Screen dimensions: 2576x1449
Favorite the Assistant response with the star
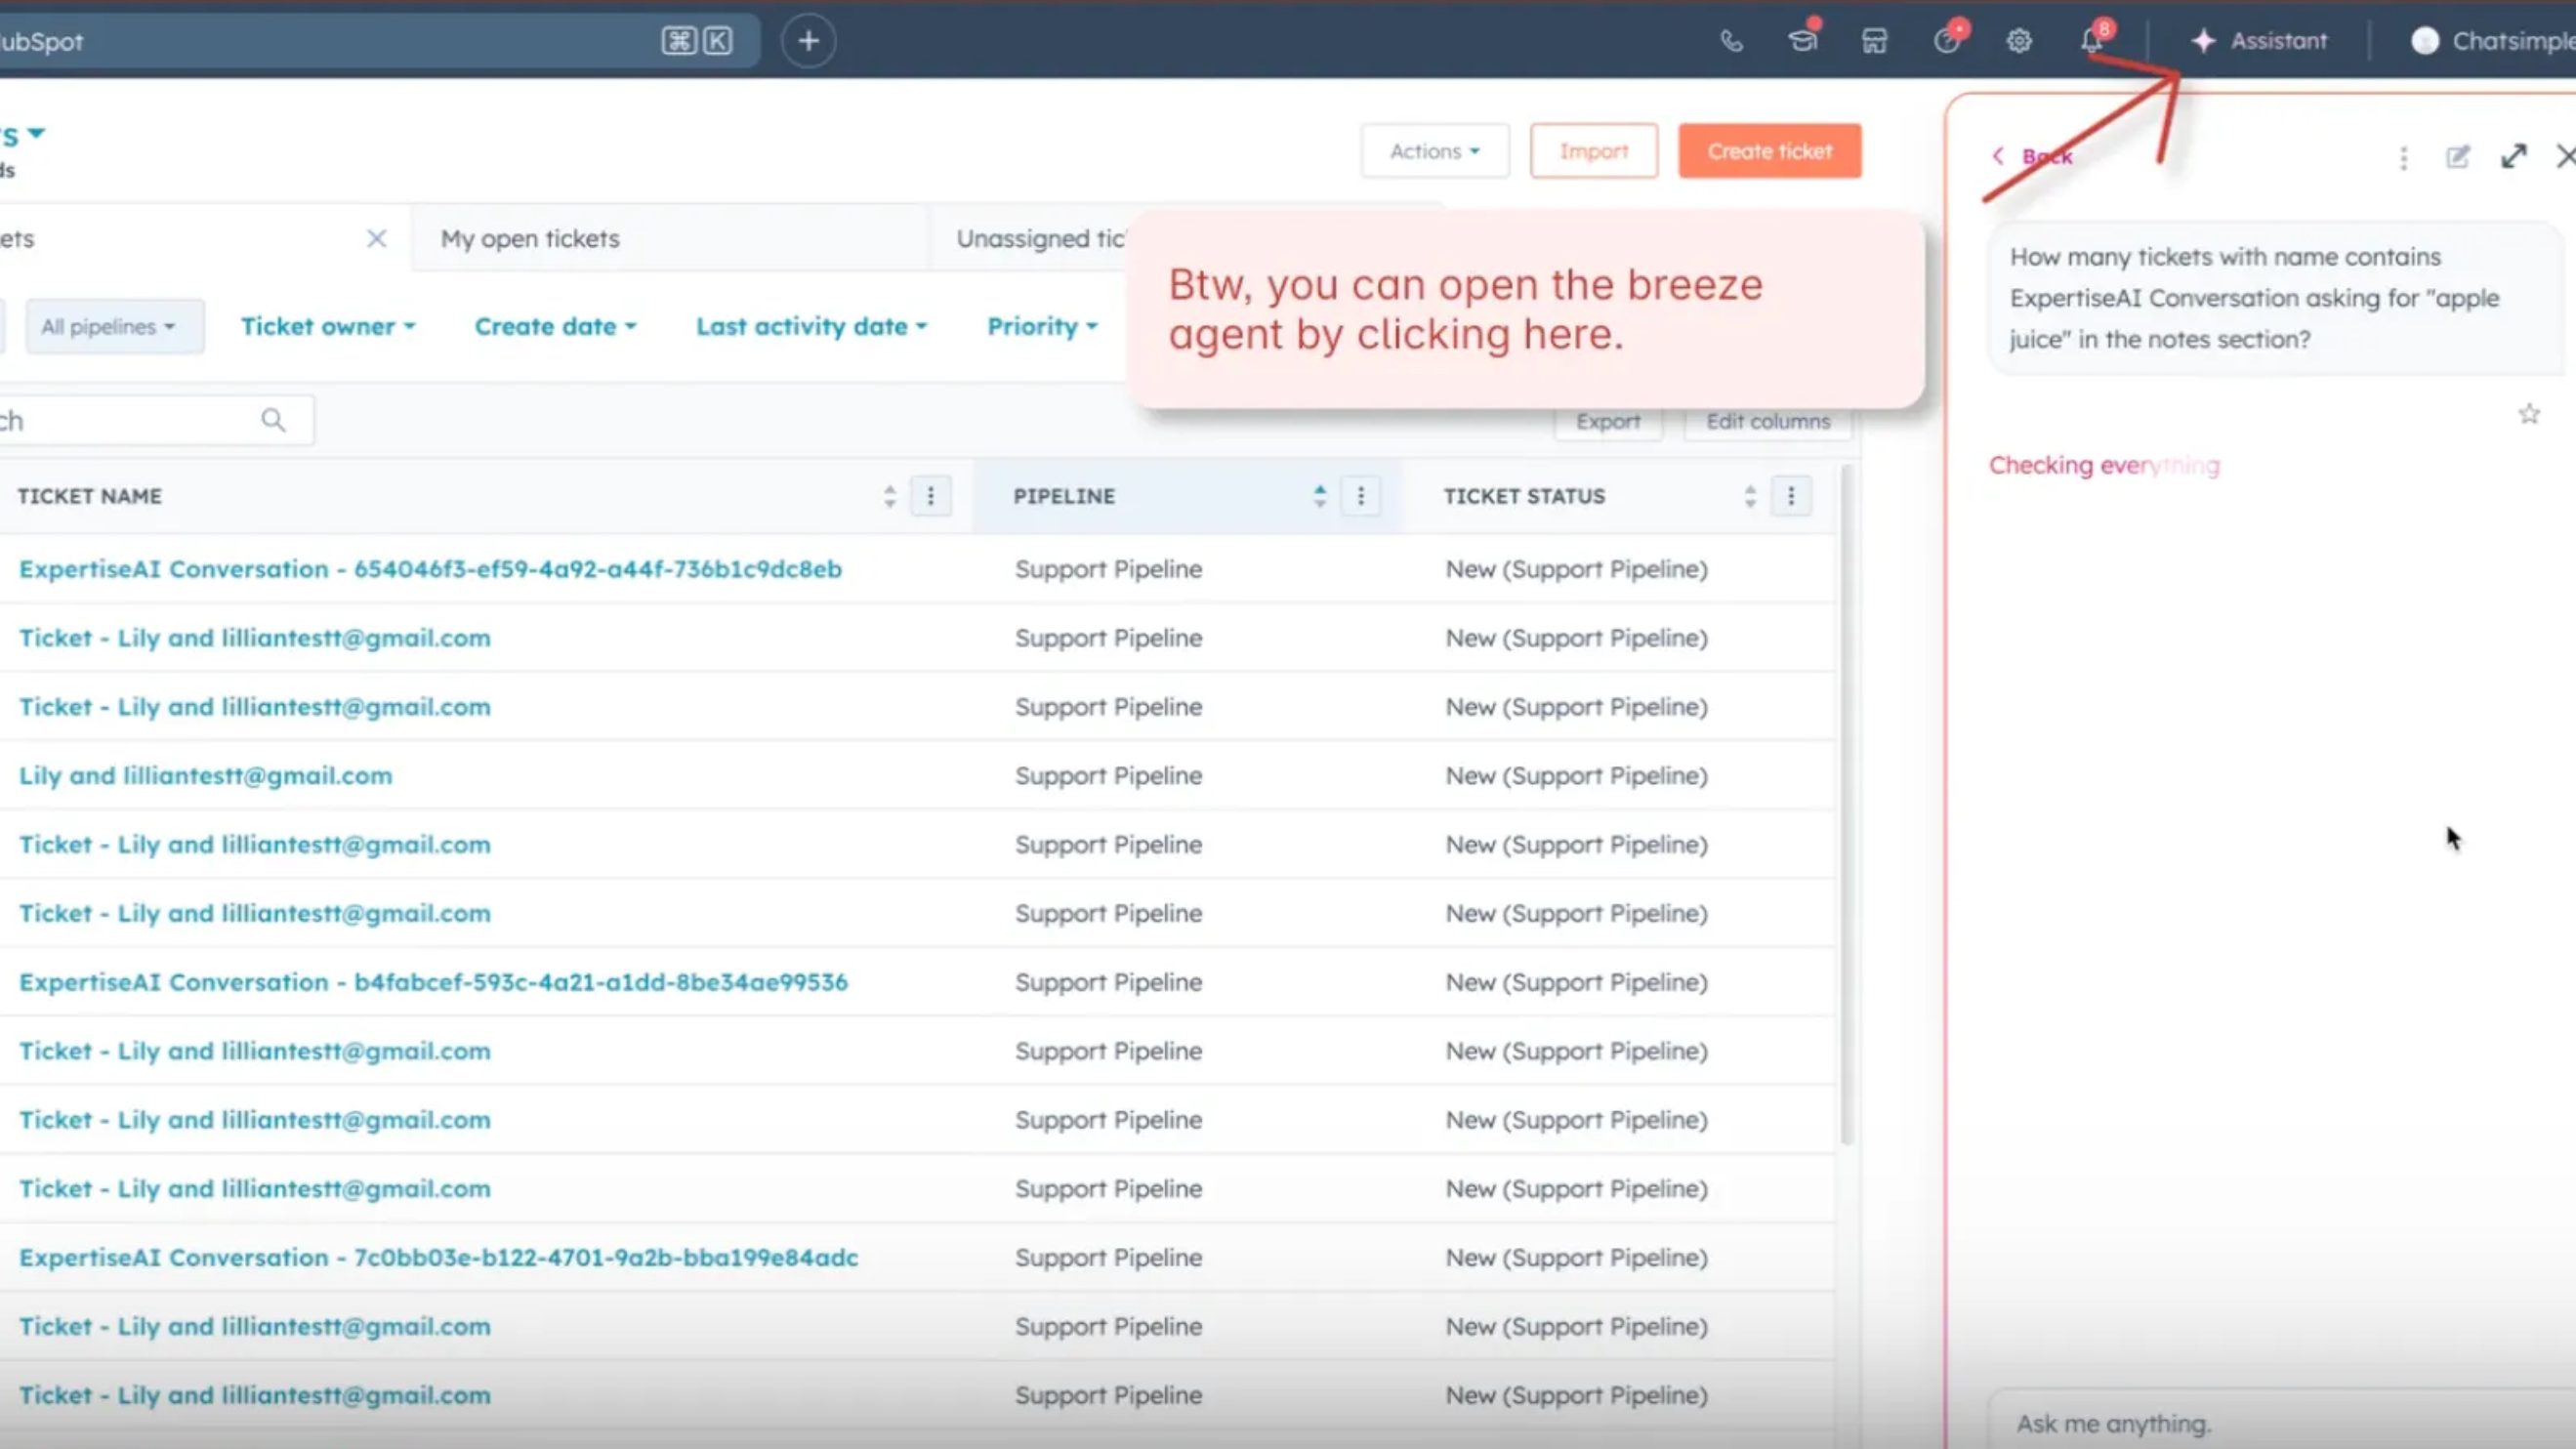point(2530,413)
